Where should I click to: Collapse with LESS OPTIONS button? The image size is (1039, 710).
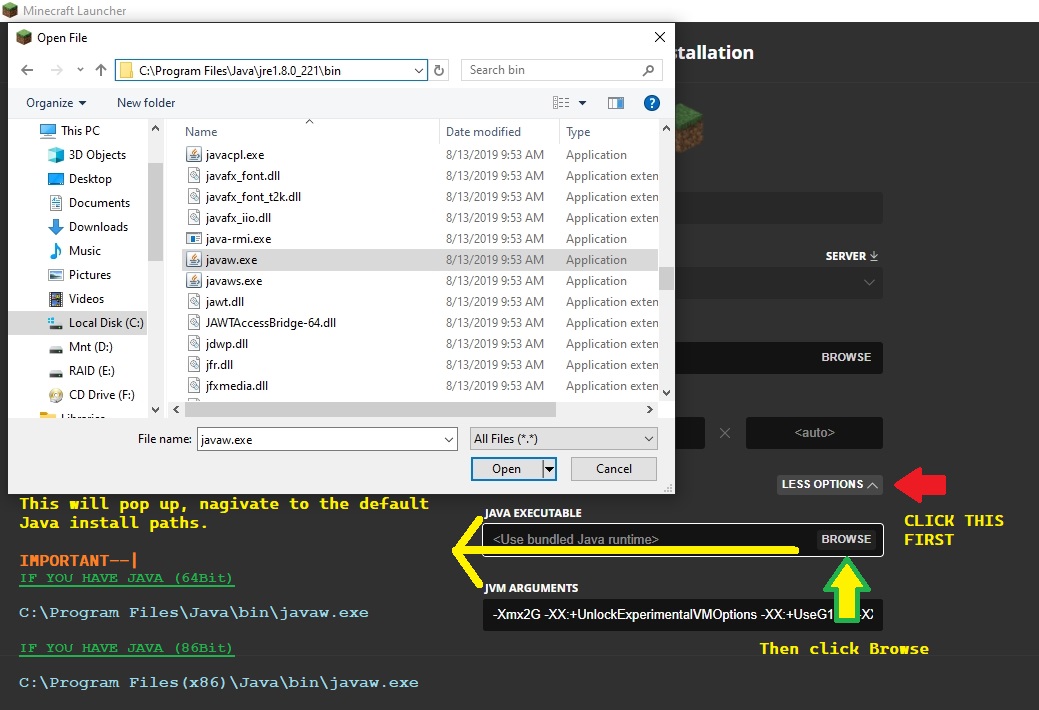830,485
